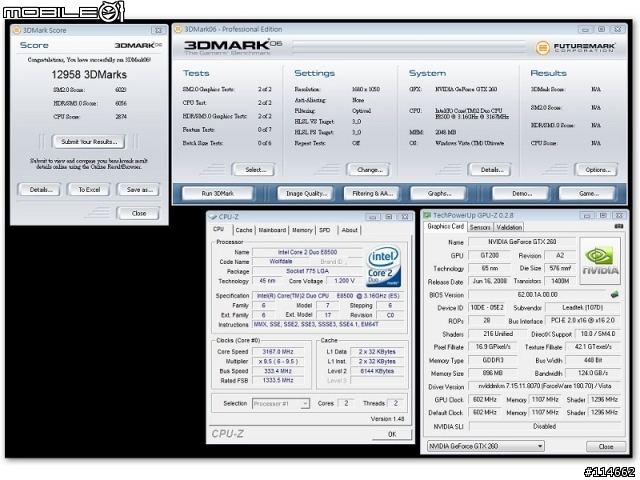Click the Memory Size value 896 MB

pos(493,373)
